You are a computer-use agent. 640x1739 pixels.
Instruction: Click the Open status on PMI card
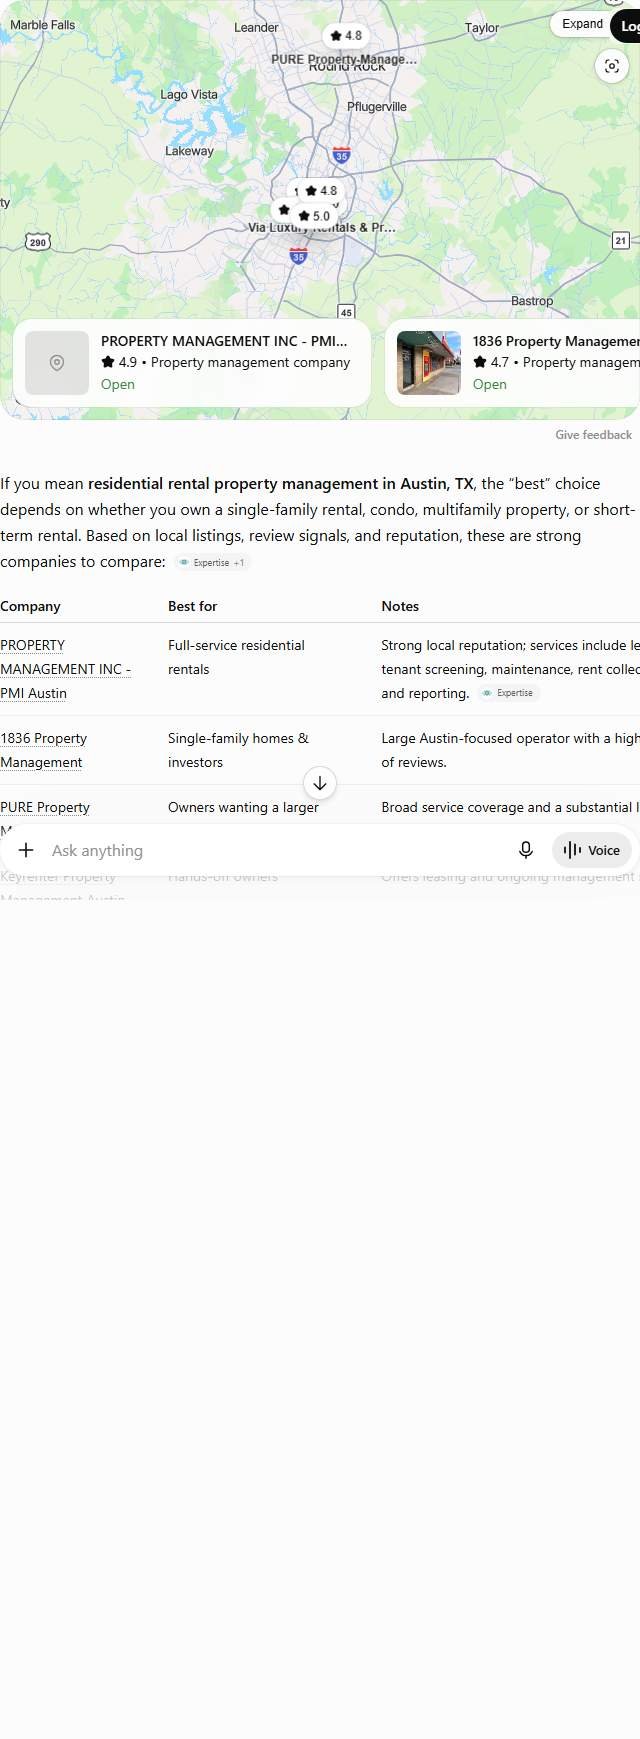(x=118, y=384)
